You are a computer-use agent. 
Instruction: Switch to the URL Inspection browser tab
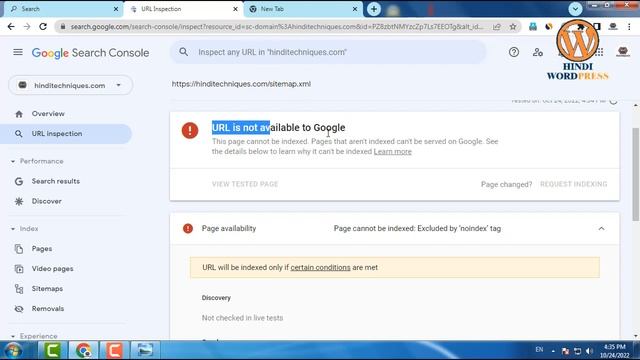click(184, 9)
